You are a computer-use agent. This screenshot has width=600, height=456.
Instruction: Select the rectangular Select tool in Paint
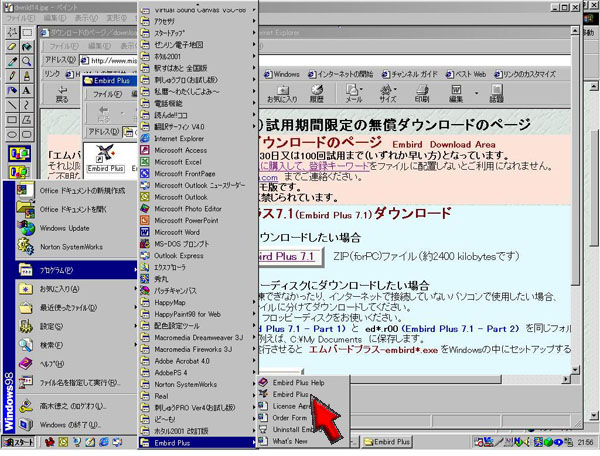[26, 33]
